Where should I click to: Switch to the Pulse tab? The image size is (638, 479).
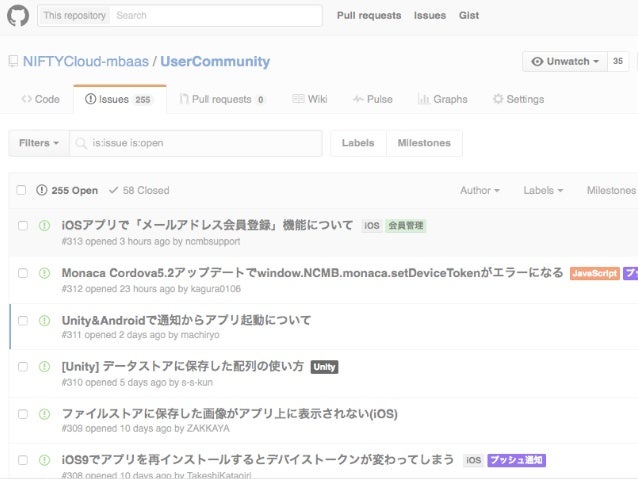[373, 99]
